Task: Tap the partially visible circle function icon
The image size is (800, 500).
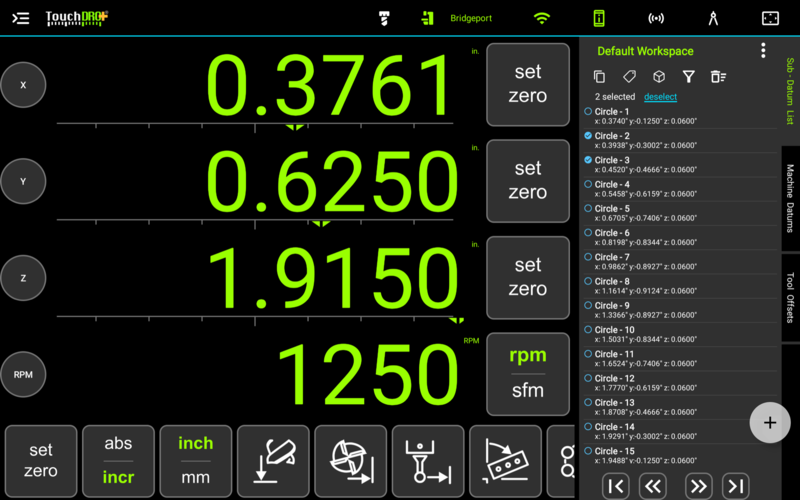Action: coord(563,461)
